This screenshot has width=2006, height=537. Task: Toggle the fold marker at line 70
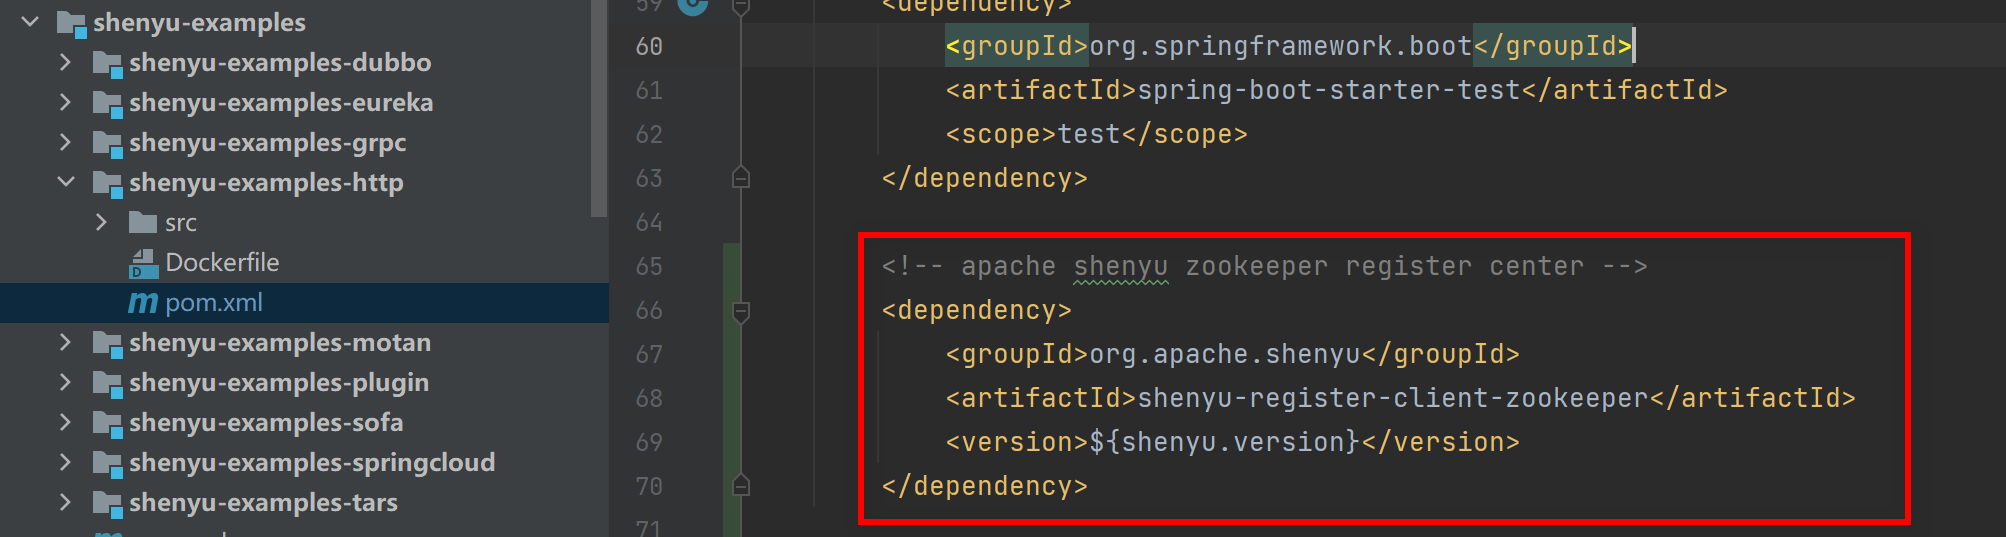[741, 486]
